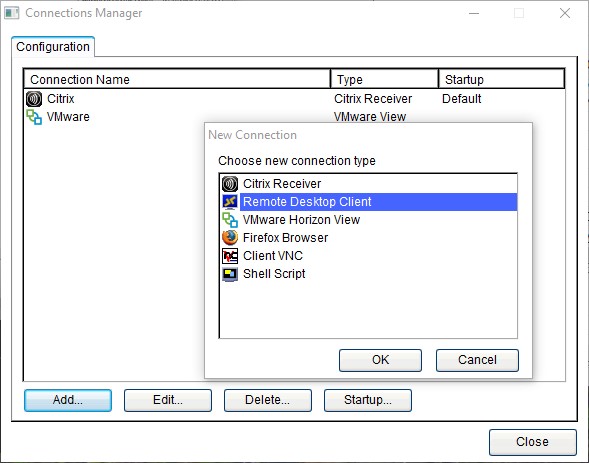Select Remote Desktop Client connection type
This screenshot has width=589, height=463.
coord(368,202)
